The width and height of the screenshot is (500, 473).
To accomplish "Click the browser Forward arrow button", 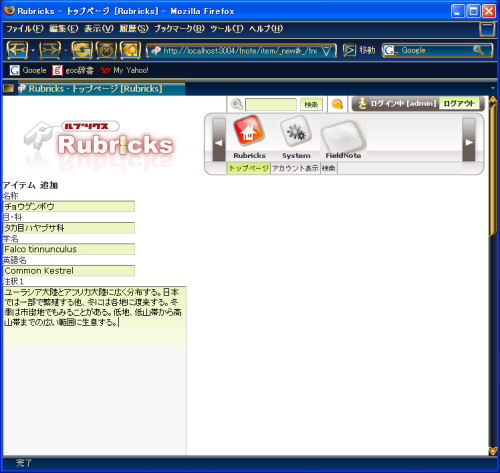I will 50,50.
